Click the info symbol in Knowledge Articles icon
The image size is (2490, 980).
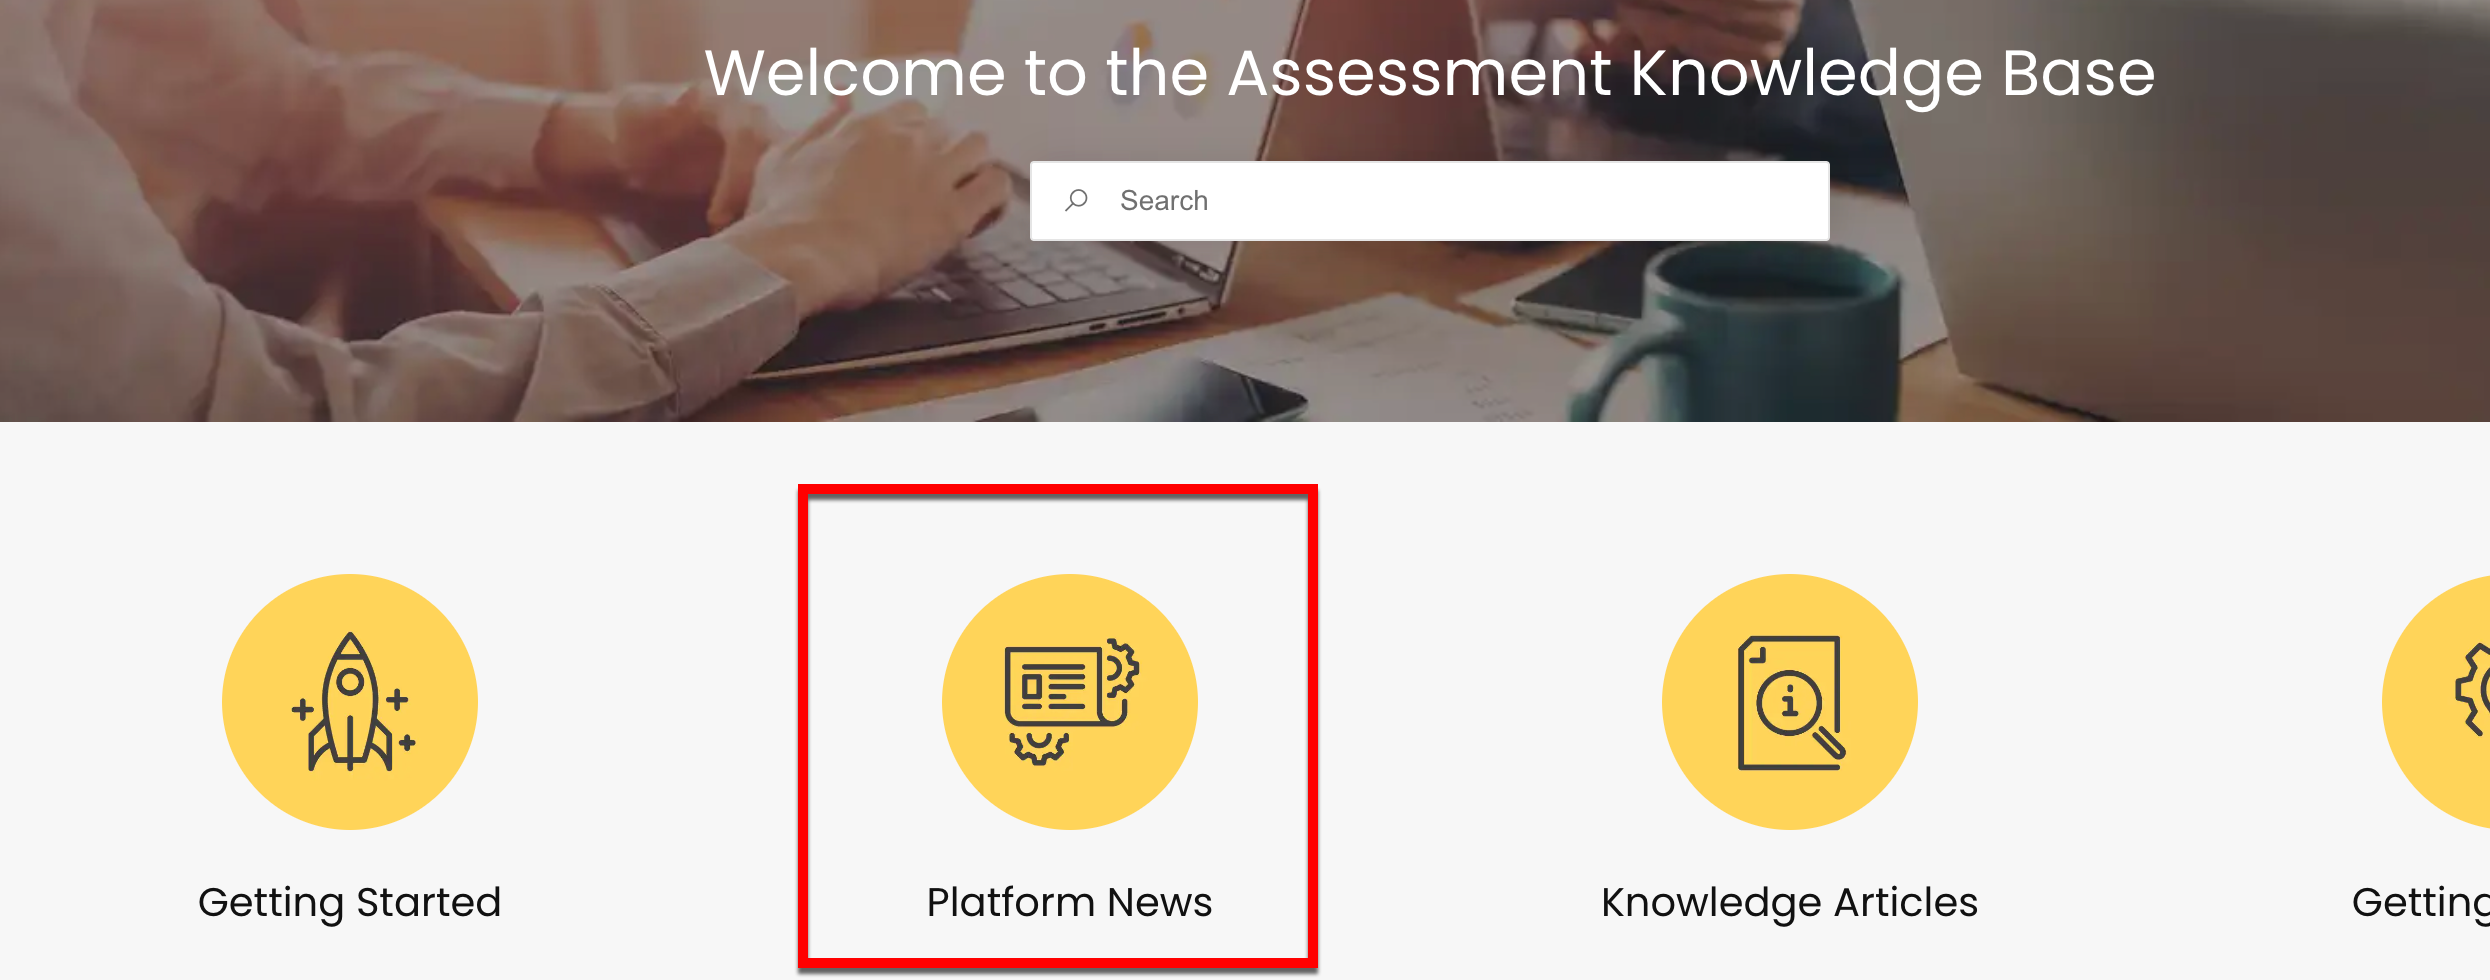tap(1789, 701)
